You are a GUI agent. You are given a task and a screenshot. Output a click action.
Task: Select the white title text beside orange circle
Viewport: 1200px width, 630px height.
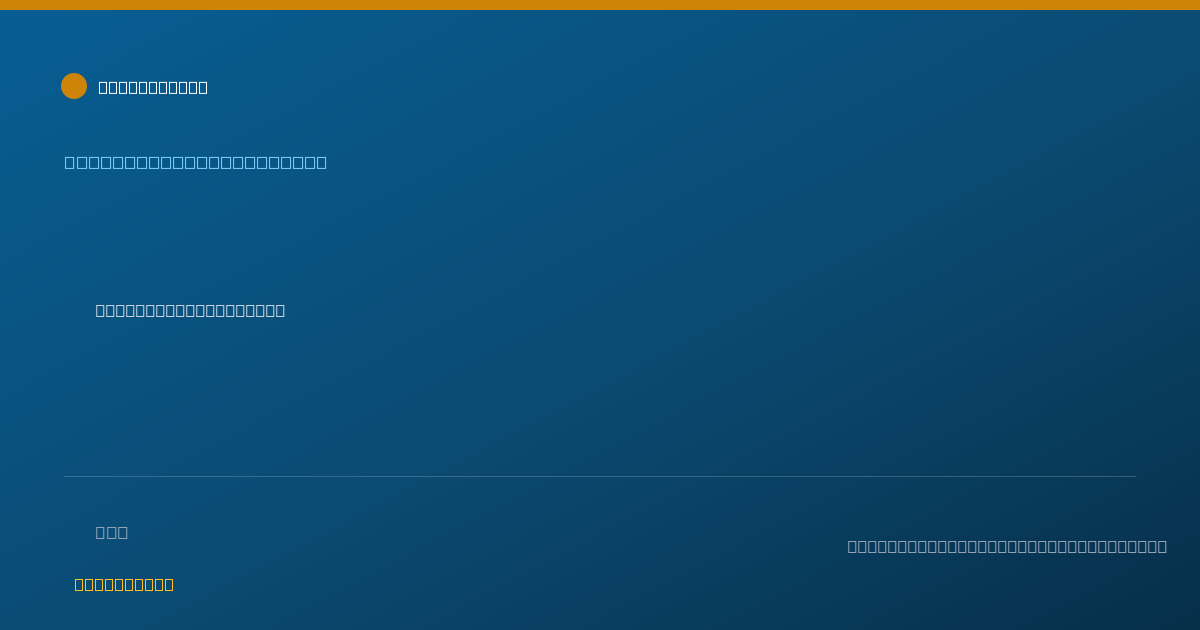pos(153,87)
